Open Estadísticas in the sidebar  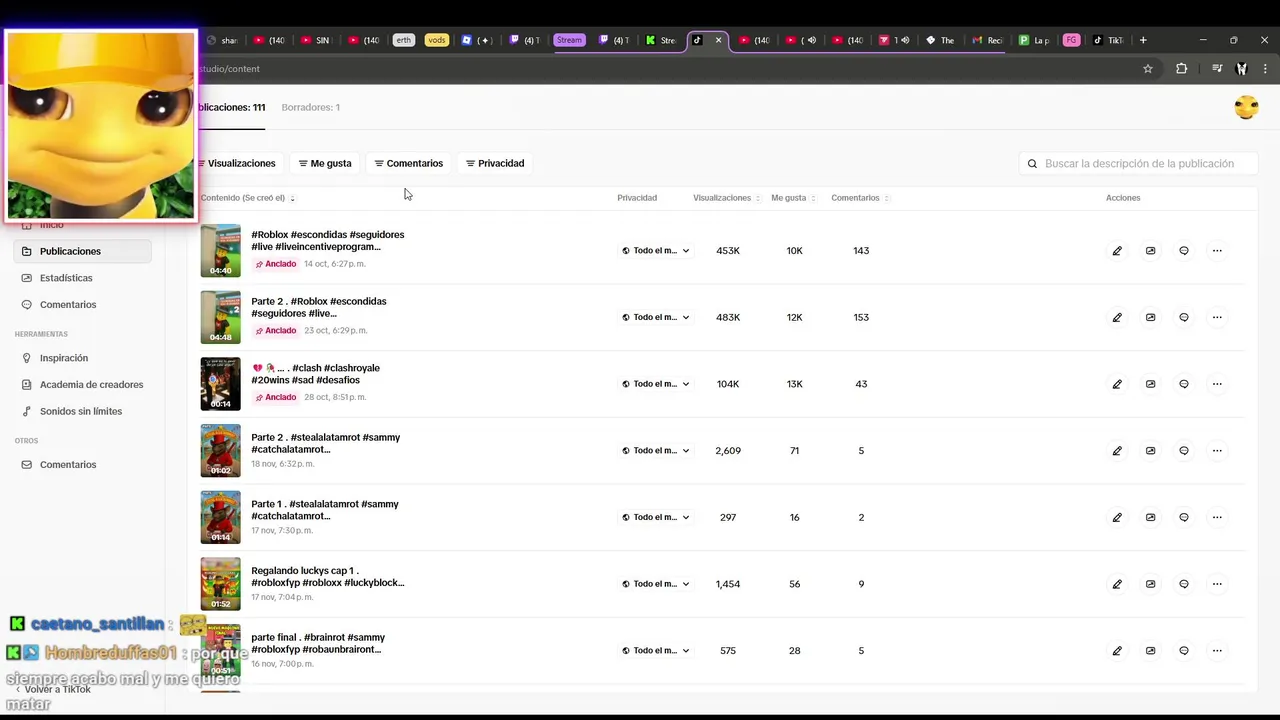(66, 278)
